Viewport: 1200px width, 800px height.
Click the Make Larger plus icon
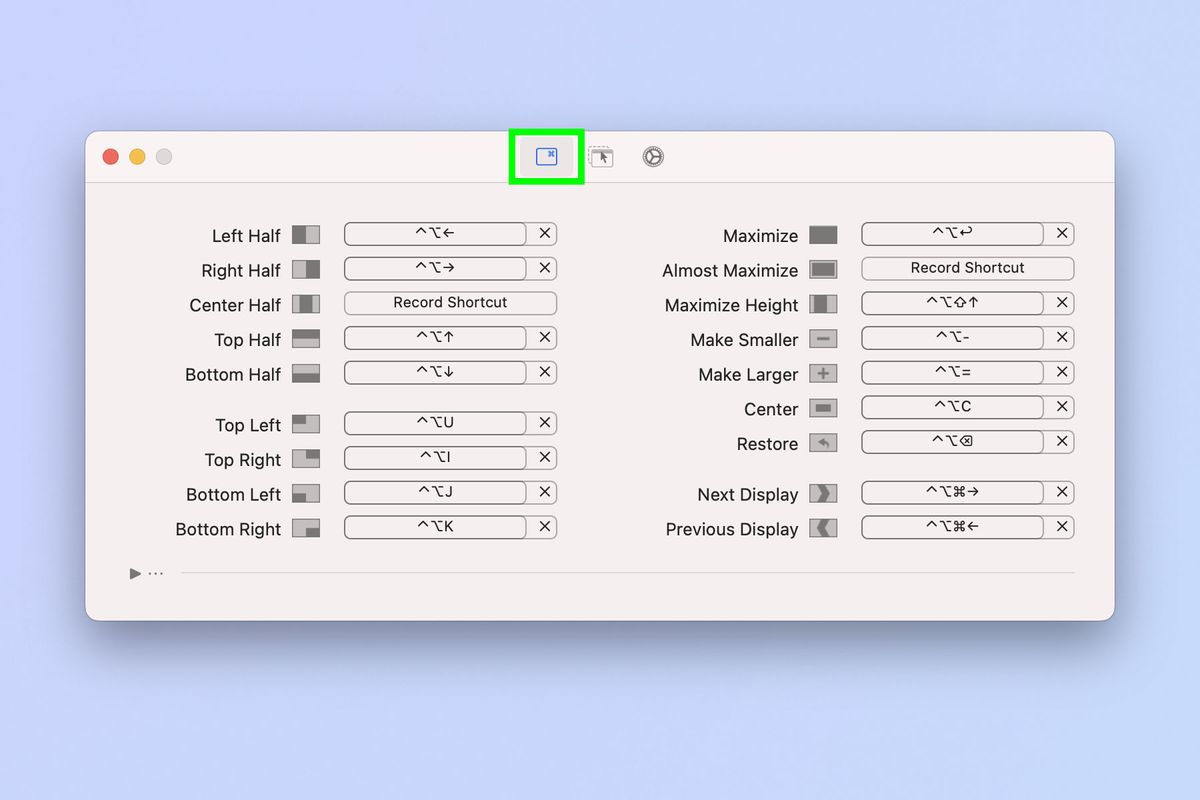823,374
